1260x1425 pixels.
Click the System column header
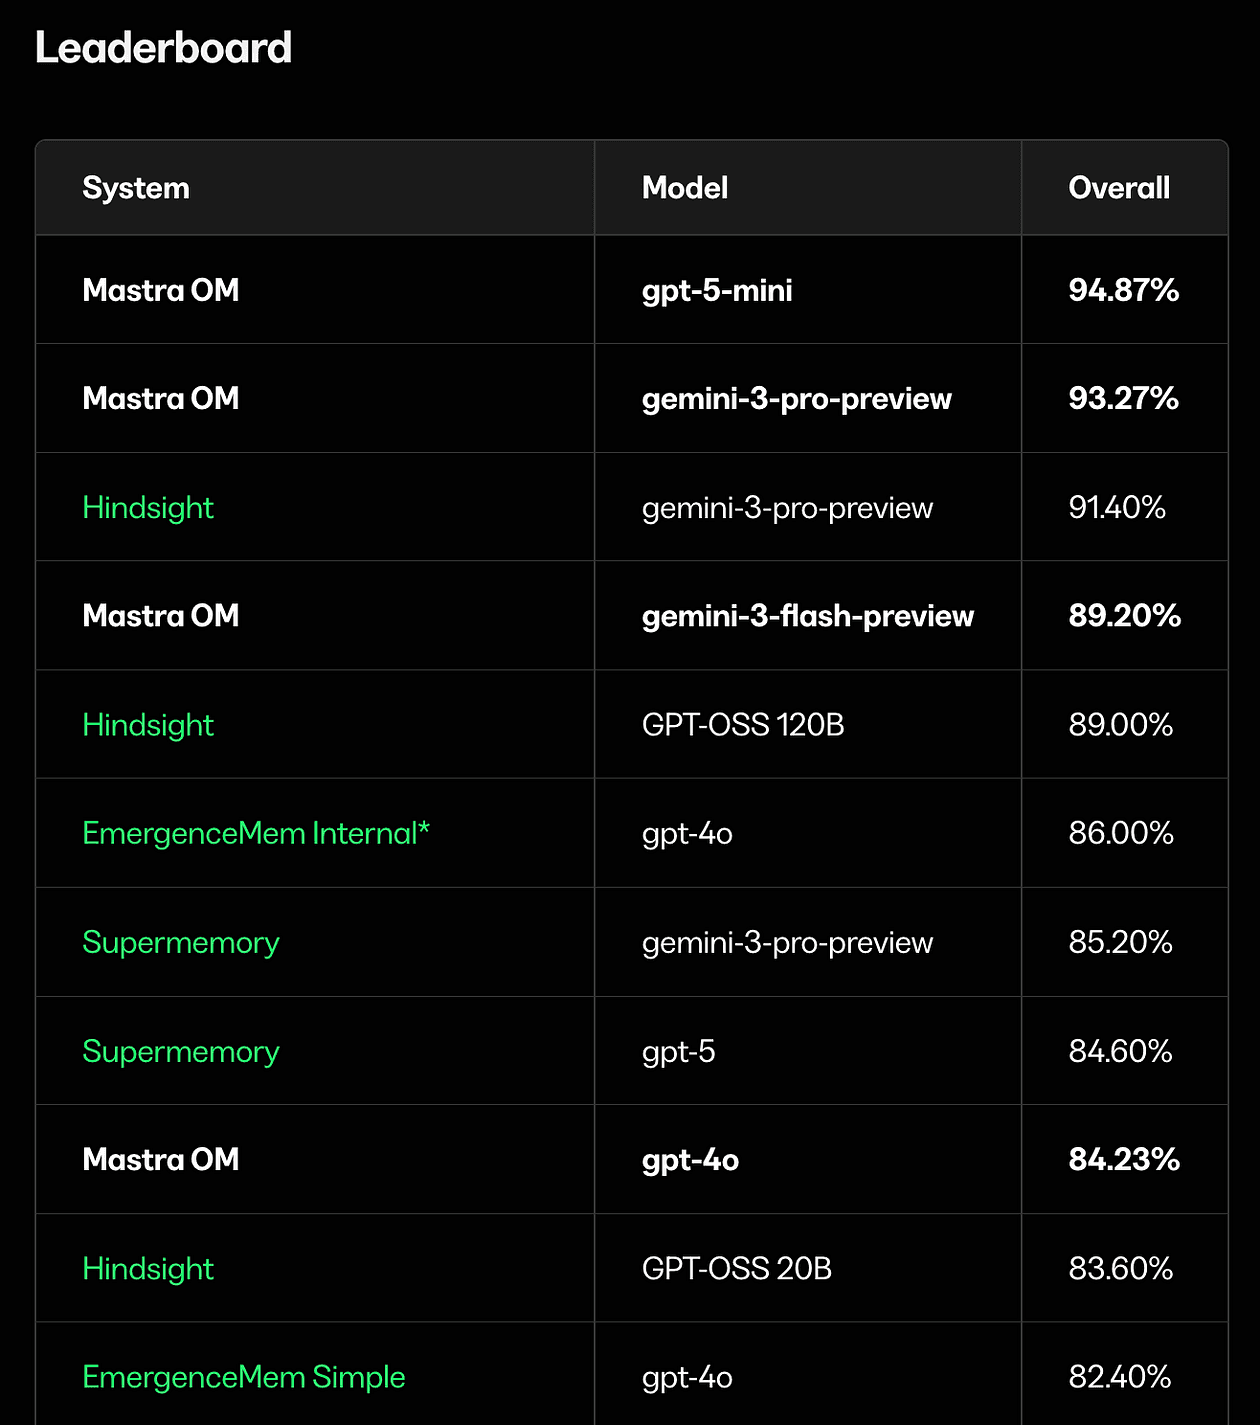(x=136, y=188)
